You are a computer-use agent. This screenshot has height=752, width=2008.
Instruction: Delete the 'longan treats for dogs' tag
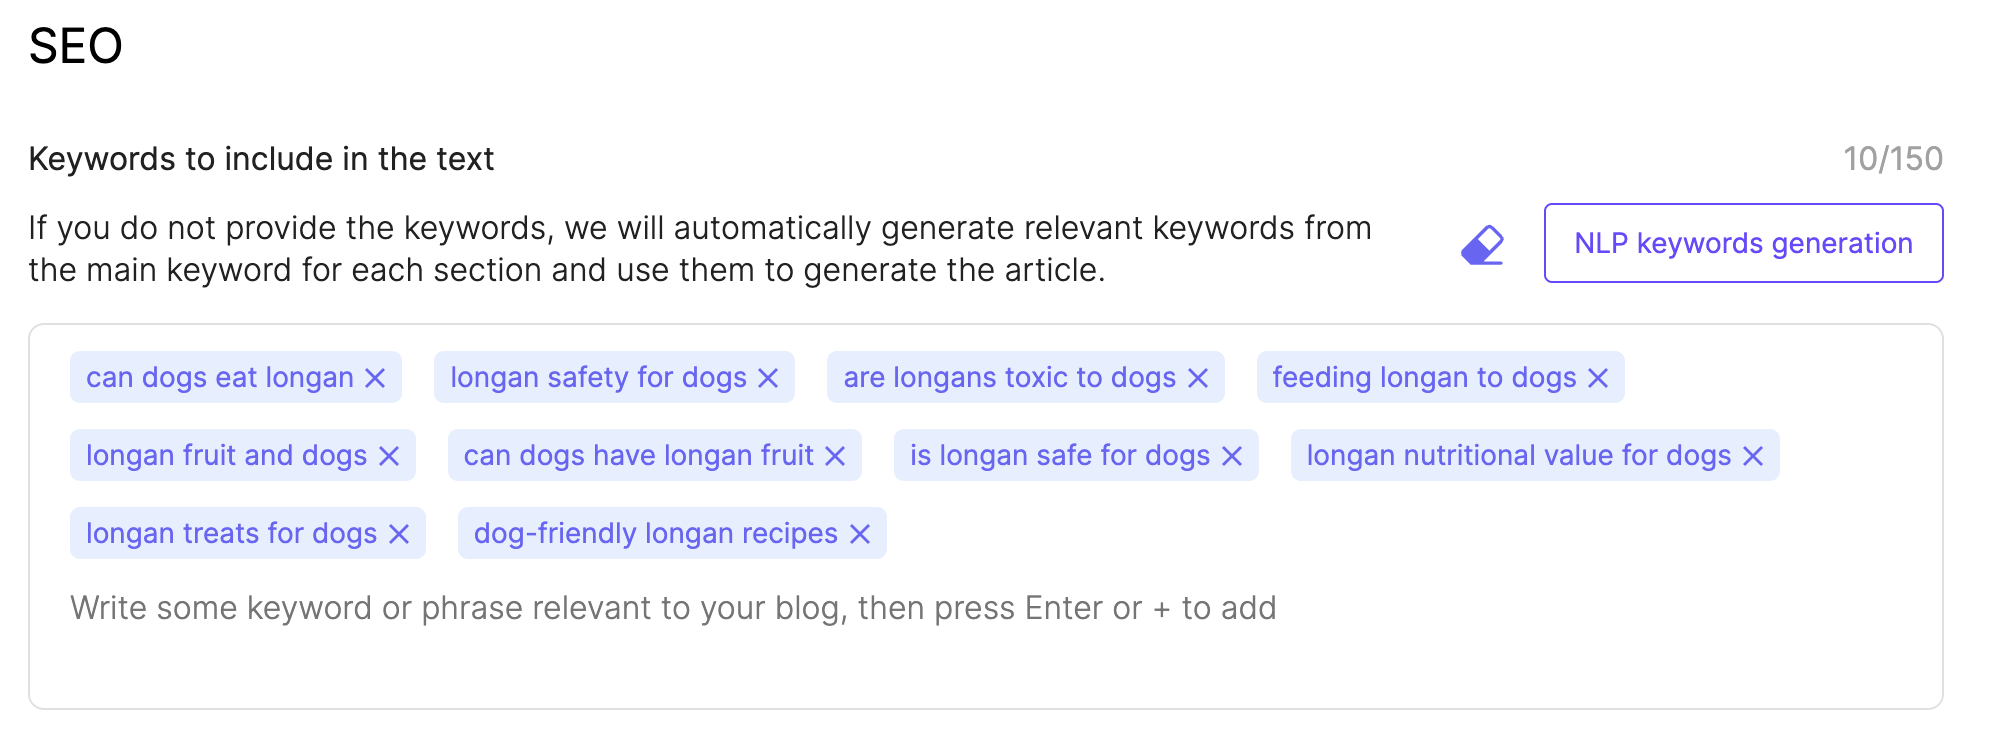[x=399, y=534]
